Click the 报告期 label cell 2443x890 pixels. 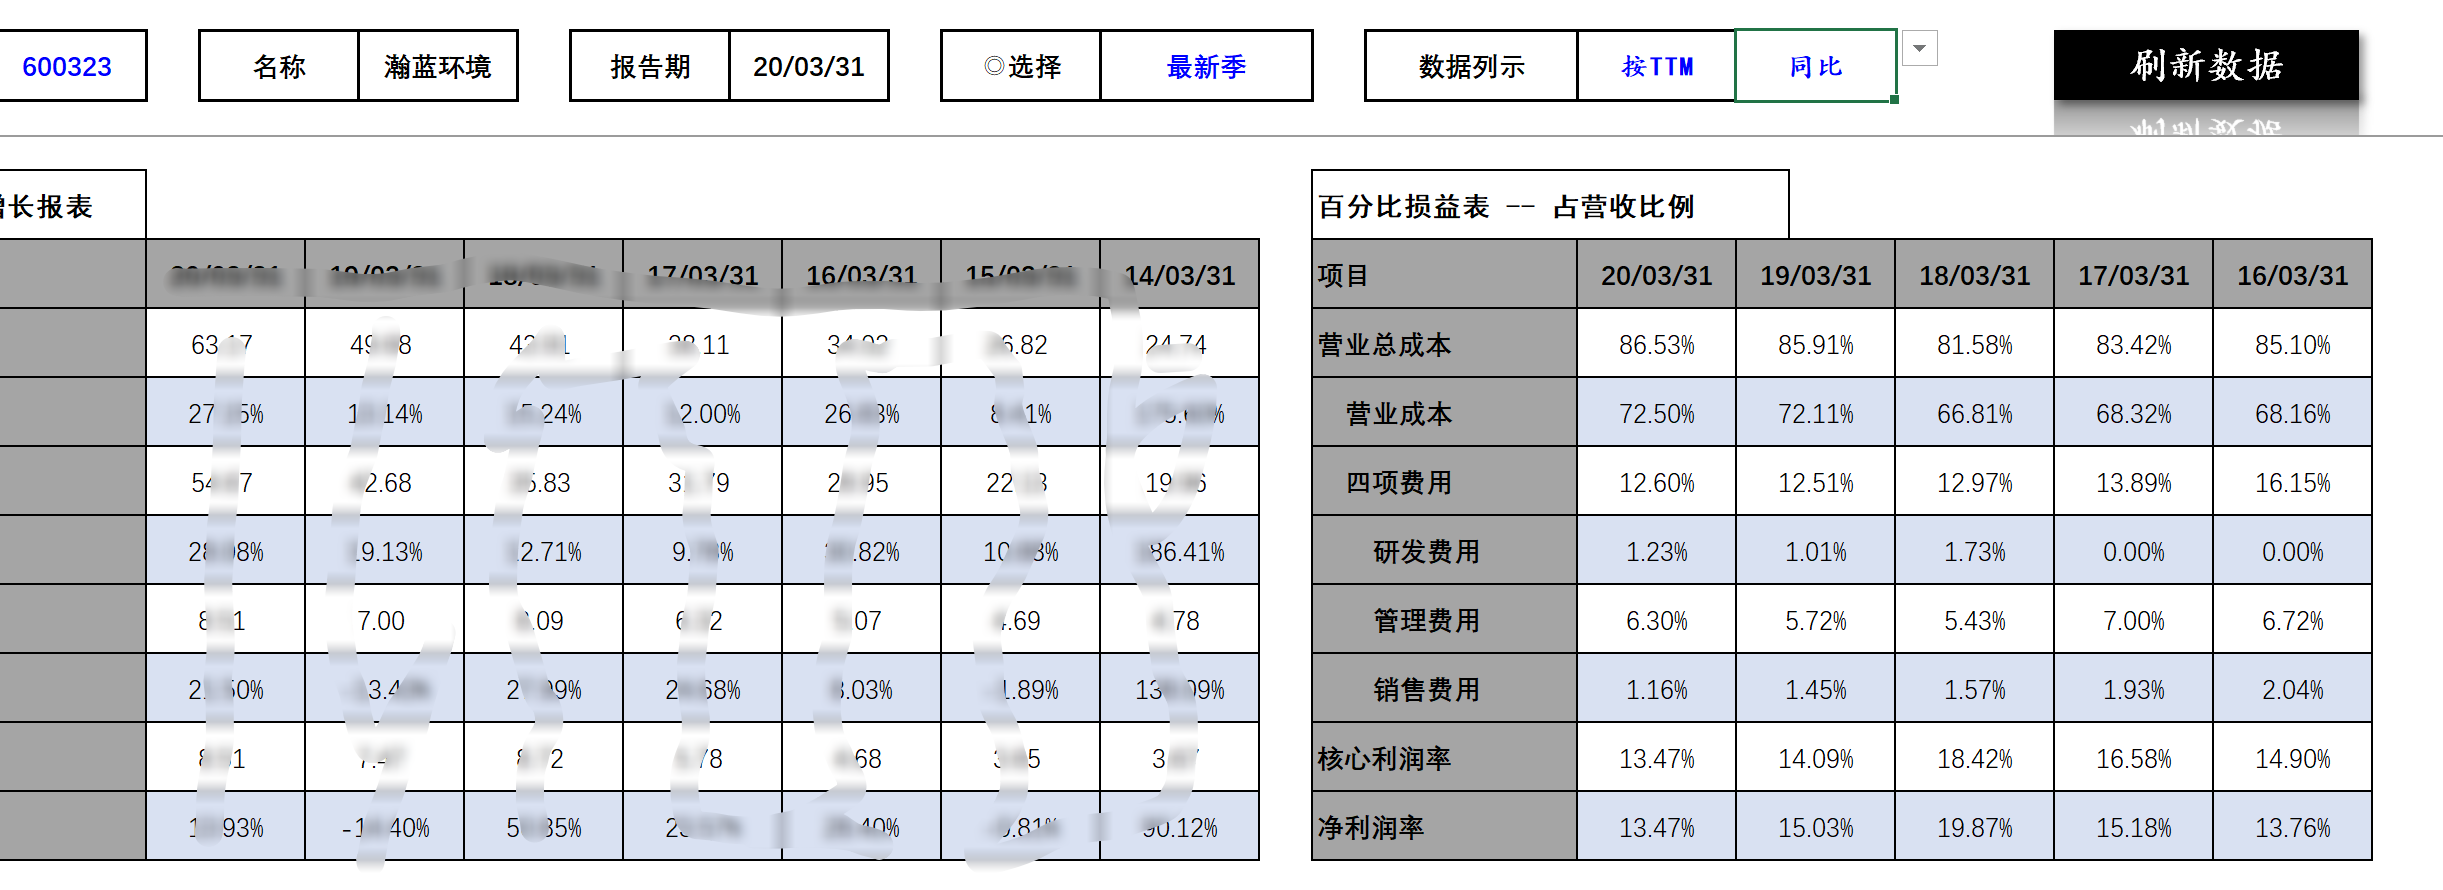[x=650, y=66]
